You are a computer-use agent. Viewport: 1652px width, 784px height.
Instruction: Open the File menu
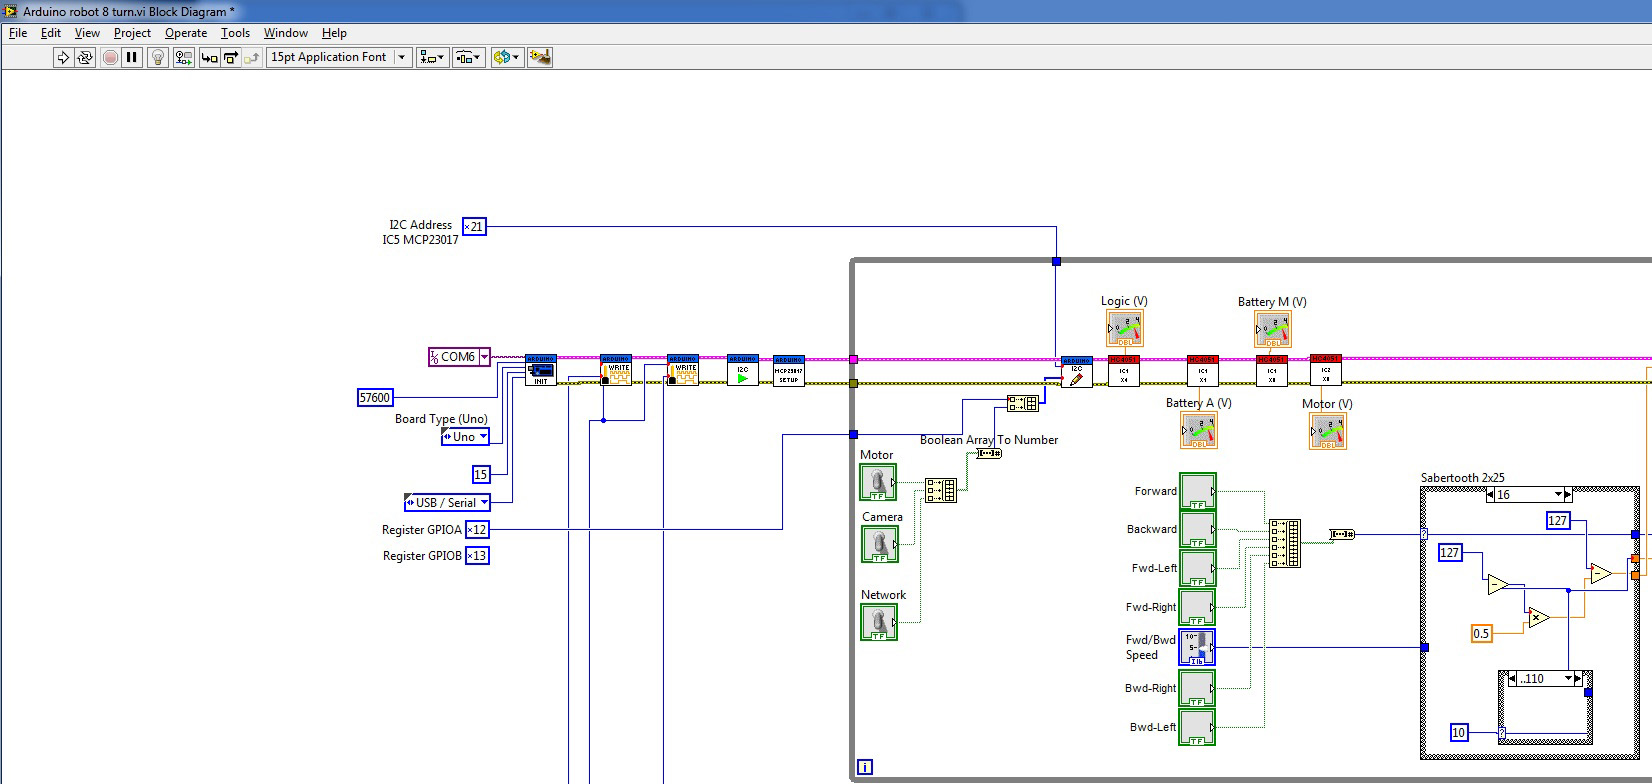coord(18,33)
